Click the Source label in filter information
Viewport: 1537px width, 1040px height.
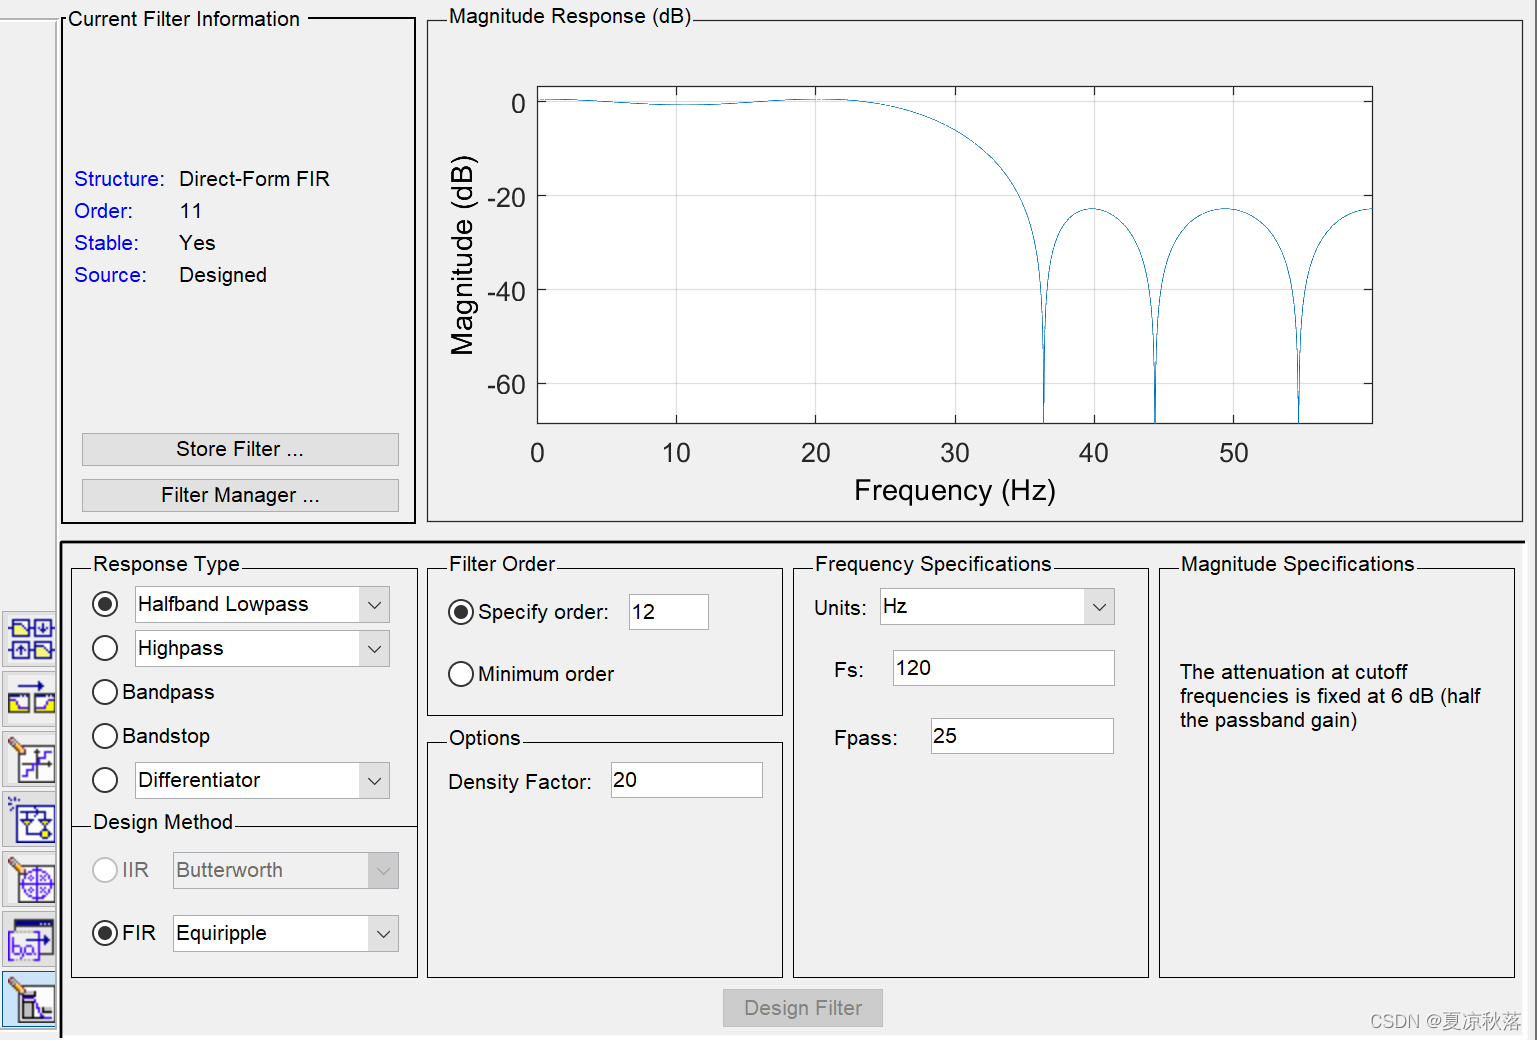(110, 275)
